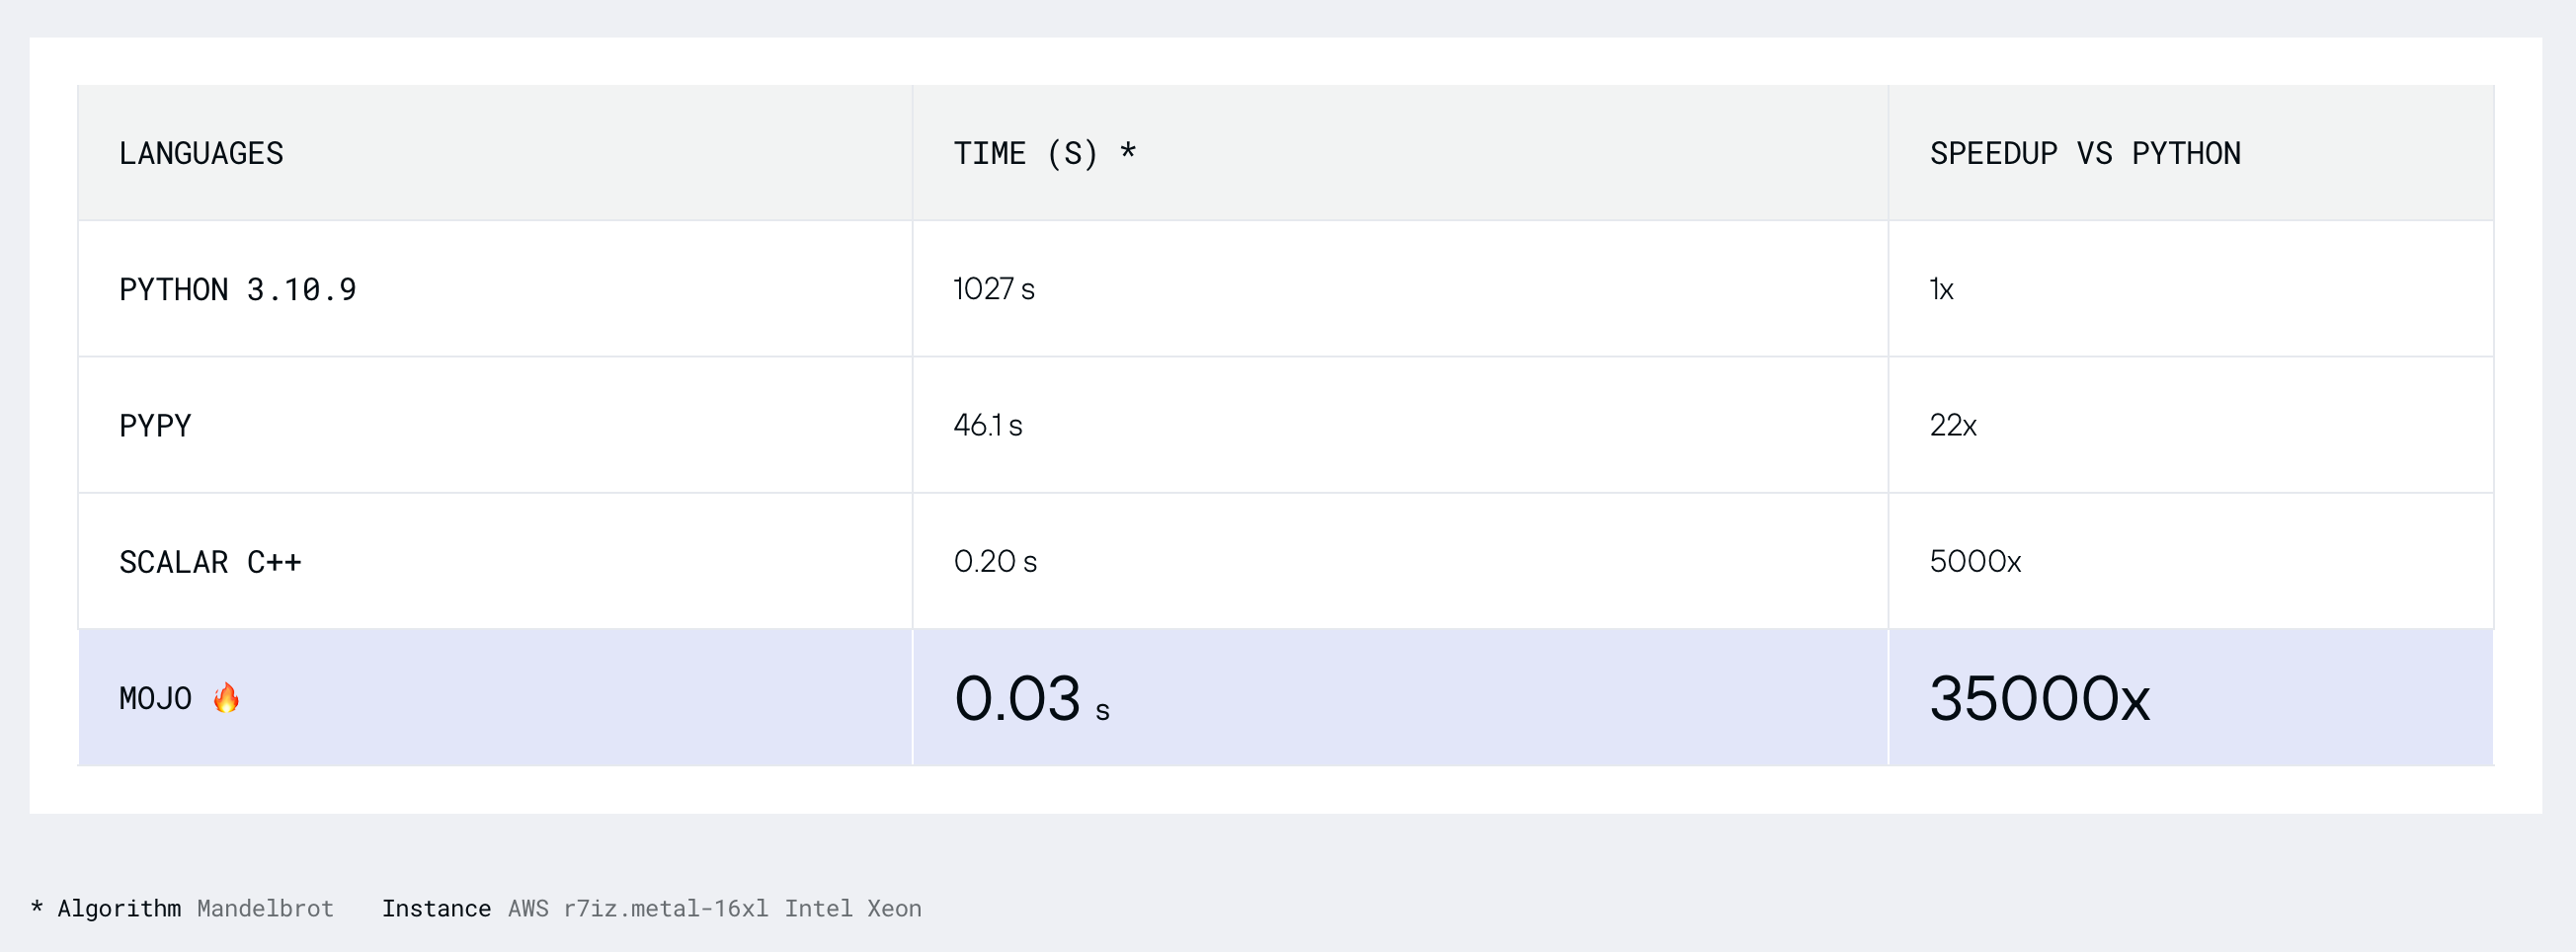This screenshot has width=2576, height=952.
Task: Click the 0.03 s Mojo time
Action: point(1030,698)
